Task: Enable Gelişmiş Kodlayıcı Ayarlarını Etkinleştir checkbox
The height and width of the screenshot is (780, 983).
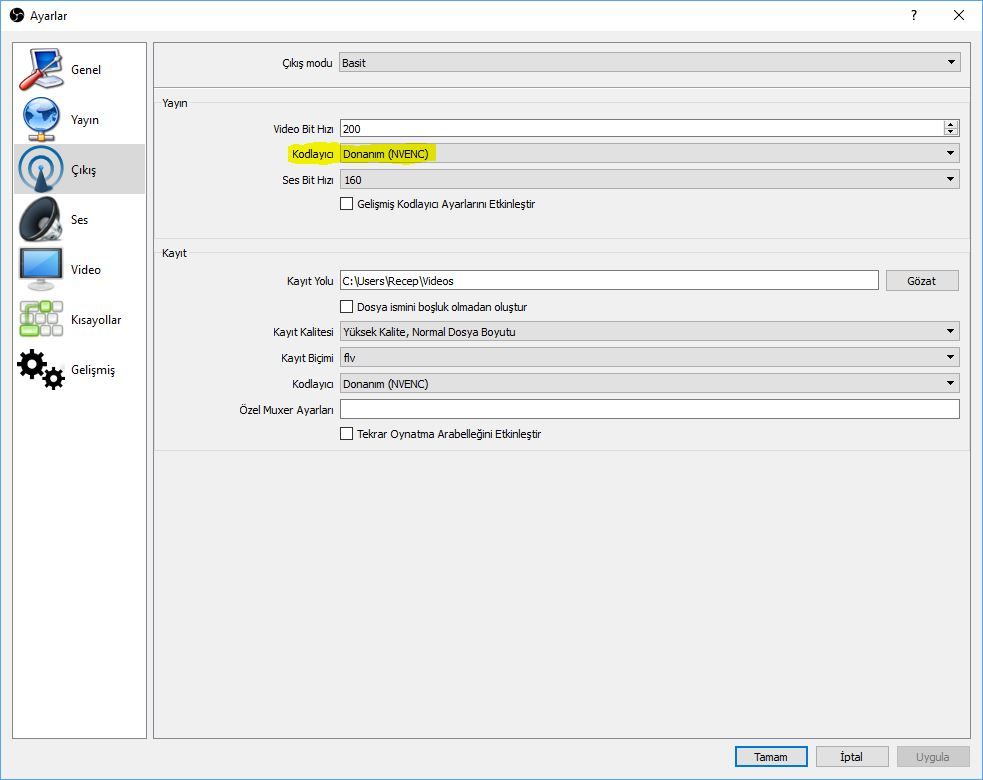Action: click(x=346, y=204)
